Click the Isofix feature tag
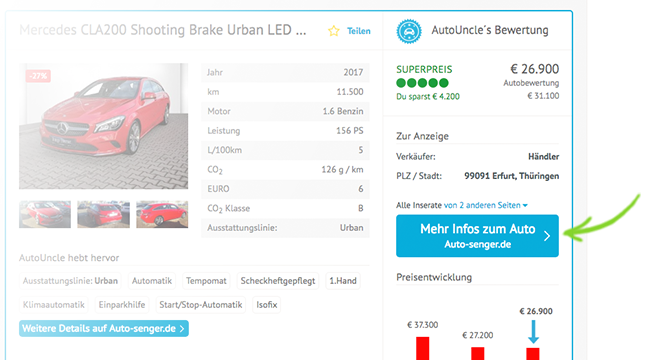Viewport: 645px width, 360px height. 267,305
